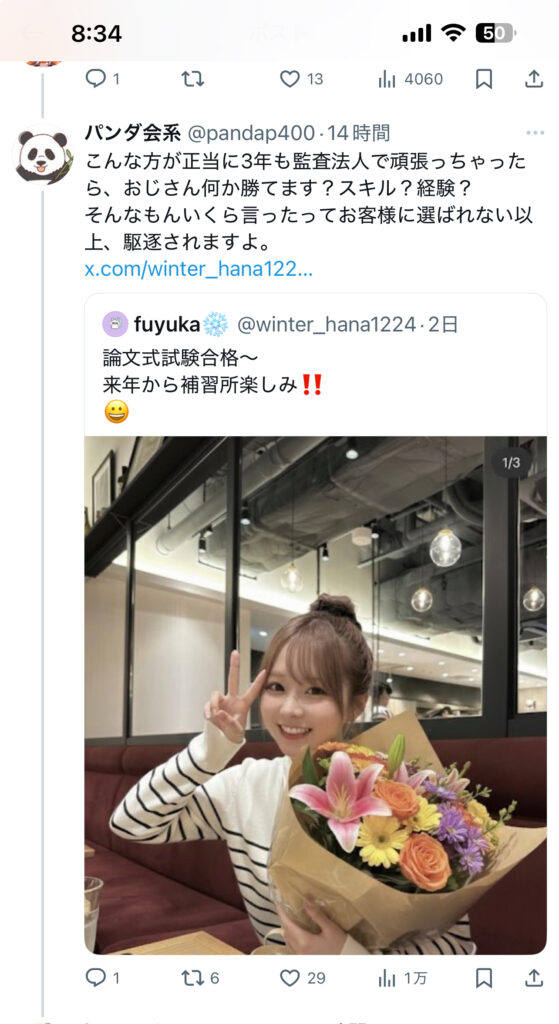Open the three-dot menu on the パンダ会系 post
The height and width of the screenshot is (1024, 559).
click(x=535, y=133)
